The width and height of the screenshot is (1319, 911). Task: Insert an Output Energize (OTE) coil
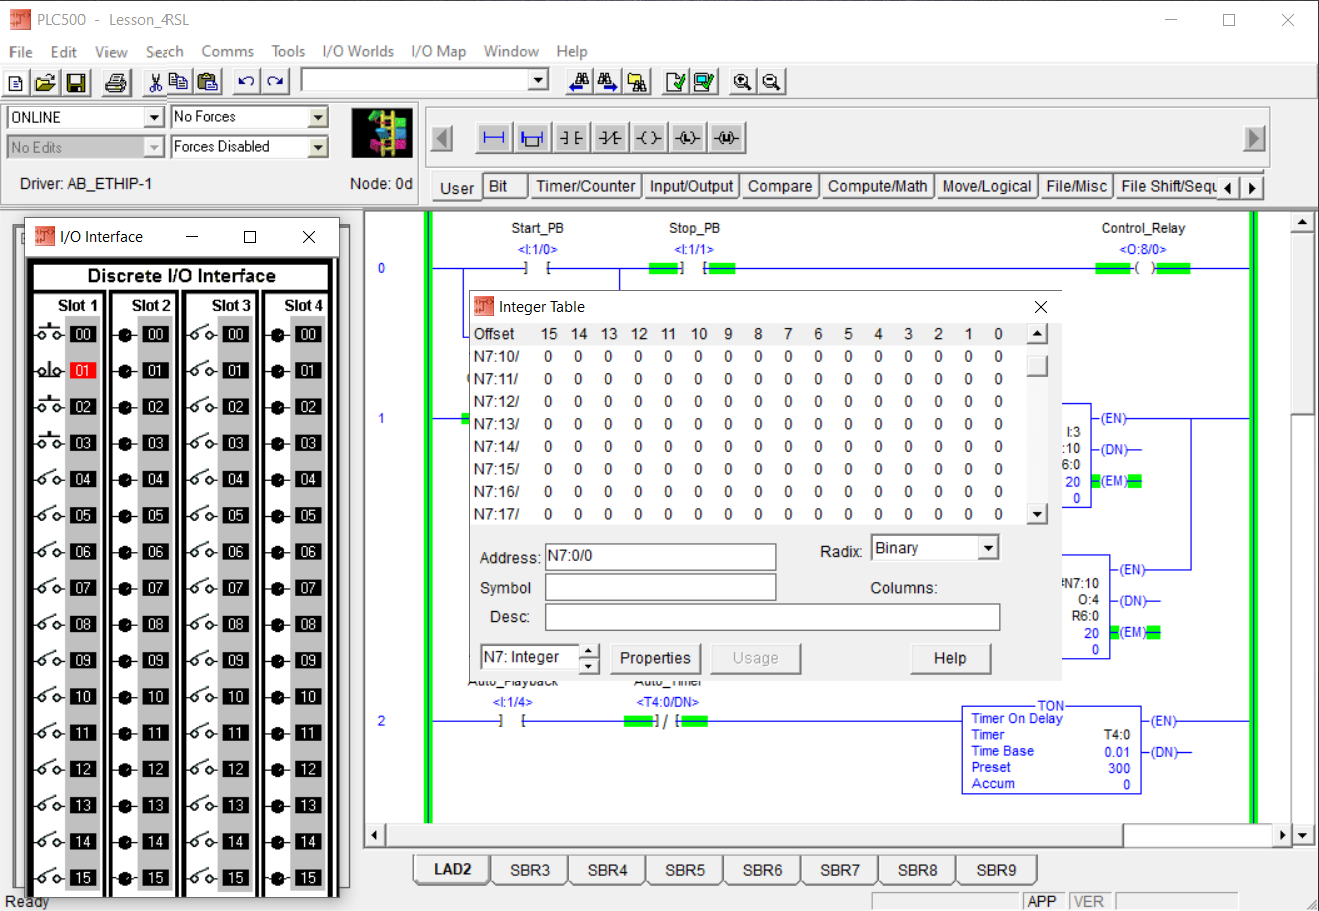pyautogui.click(x=649, y=138)
